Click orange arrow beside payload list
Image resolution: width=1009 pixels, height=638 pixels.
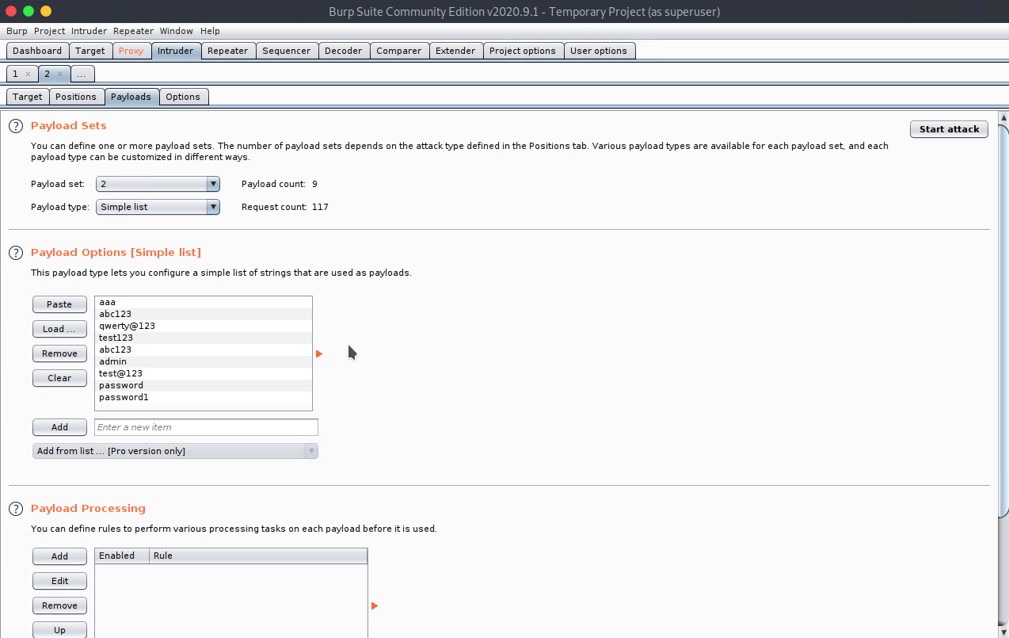click(319, 354)
